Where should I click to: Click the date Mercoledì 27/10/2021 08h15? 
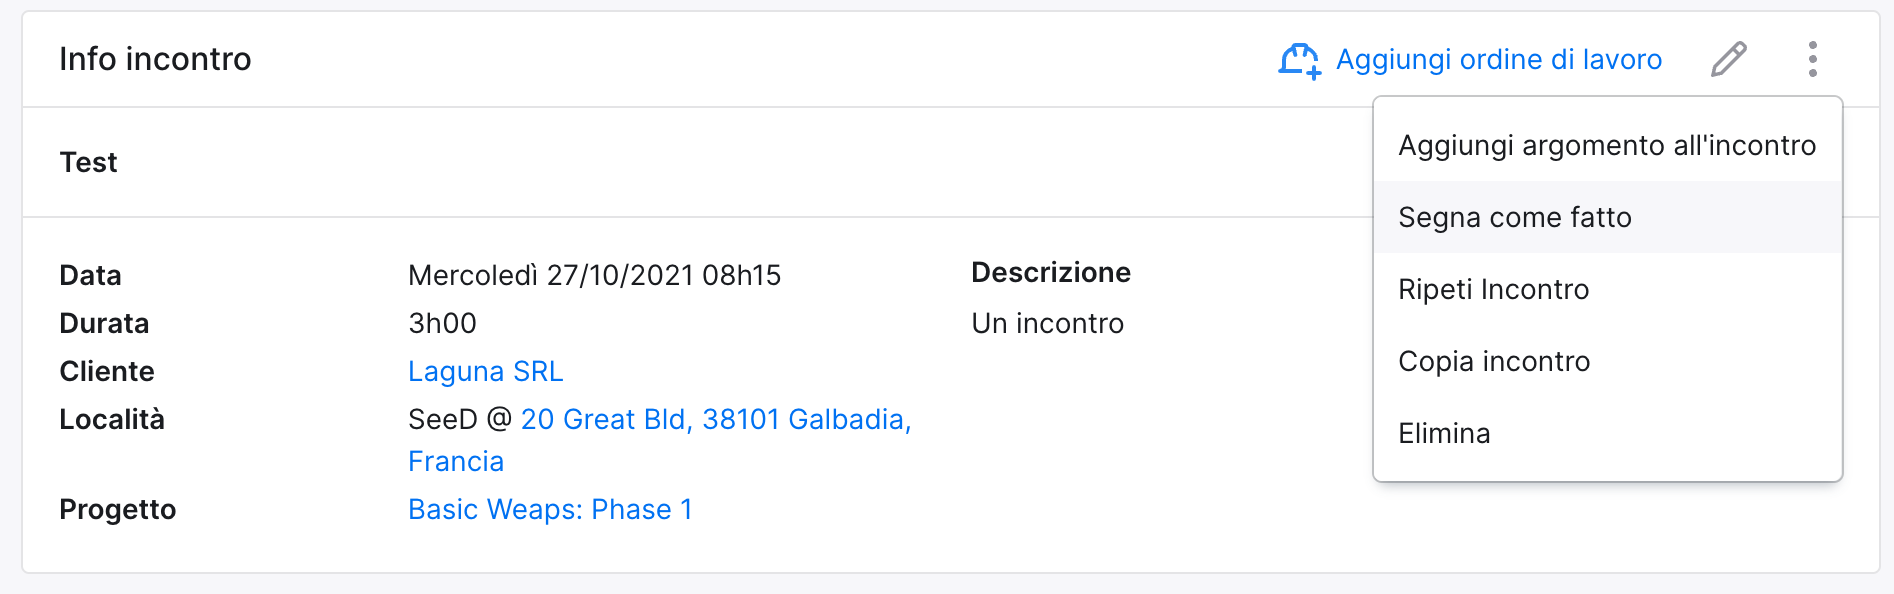point(595,275)
